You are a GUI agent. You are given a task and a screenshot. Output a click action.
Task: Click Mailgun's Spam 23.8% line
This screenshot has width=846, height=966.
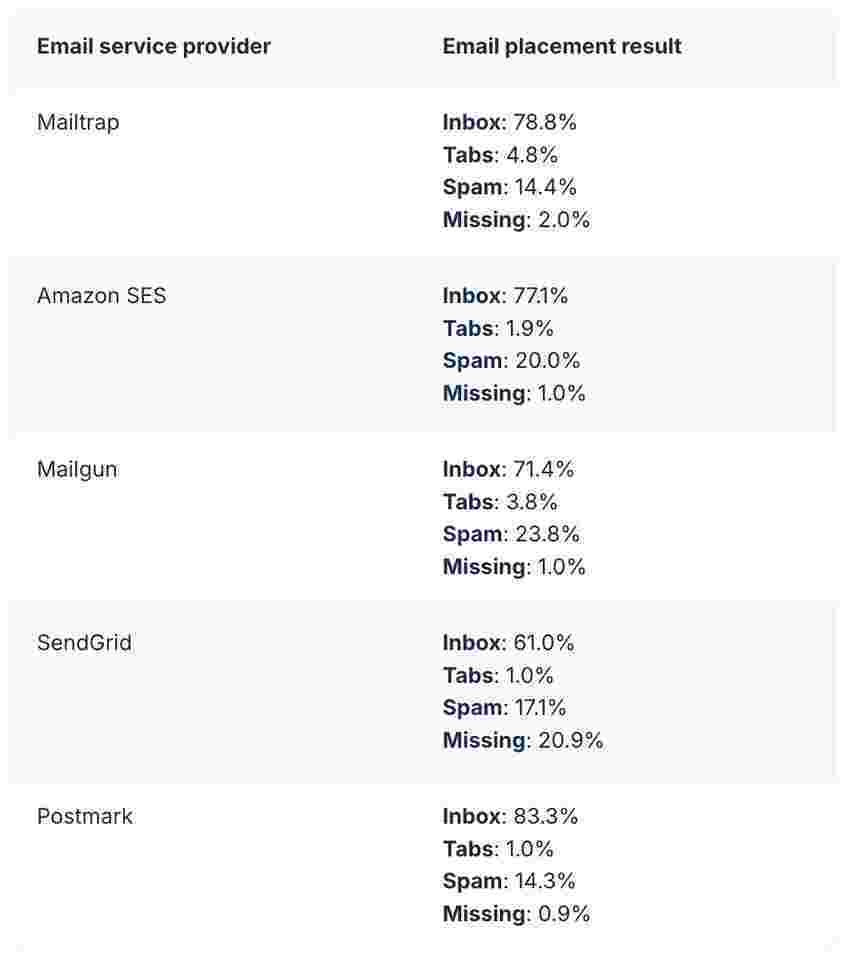pos(511,534)
